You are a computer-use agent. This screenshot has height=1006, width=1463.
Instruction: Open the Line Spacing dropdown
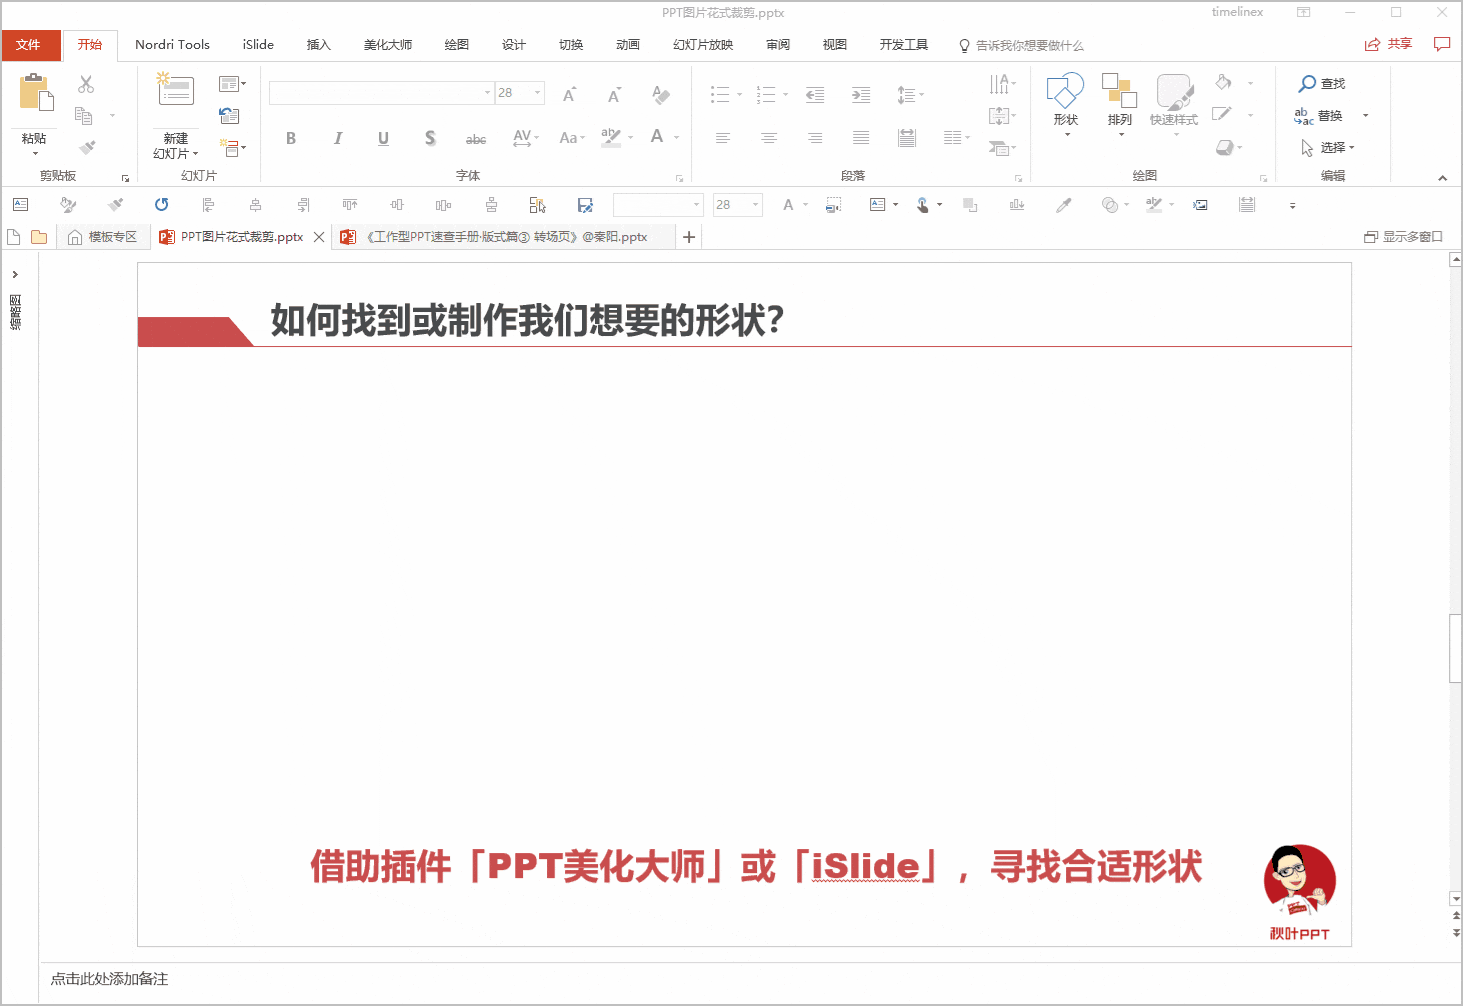tap(910, 95)
